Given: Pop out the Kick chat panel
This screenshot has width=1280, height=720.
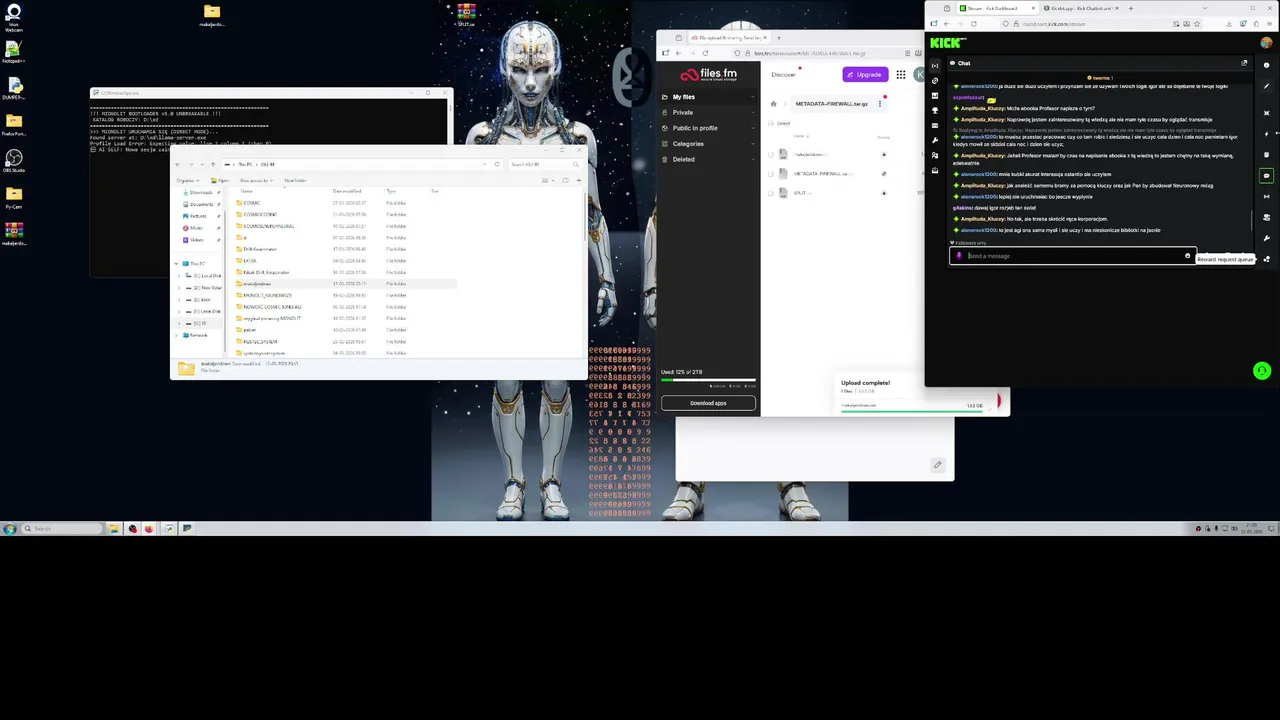Looking at the screenshot, I should pyautogui.click(x=1244, y=63).
